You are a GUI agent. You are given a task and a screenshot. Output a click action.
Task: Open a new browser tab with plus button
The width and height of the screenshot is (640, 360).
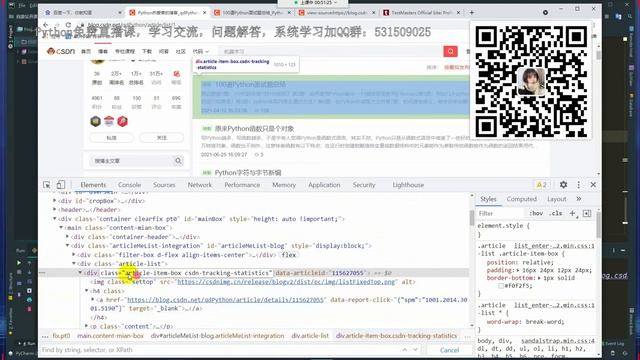pos(471,13)
